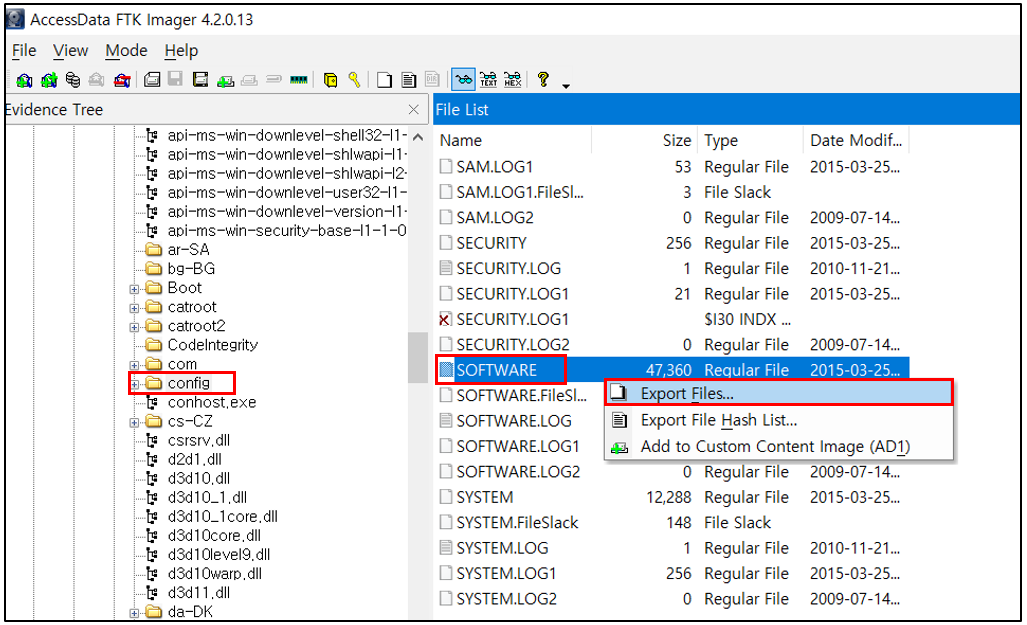This screenshot has height=625, width=1027.
Task: Select the SYSTEM file row
Action: tap(672, 497)
